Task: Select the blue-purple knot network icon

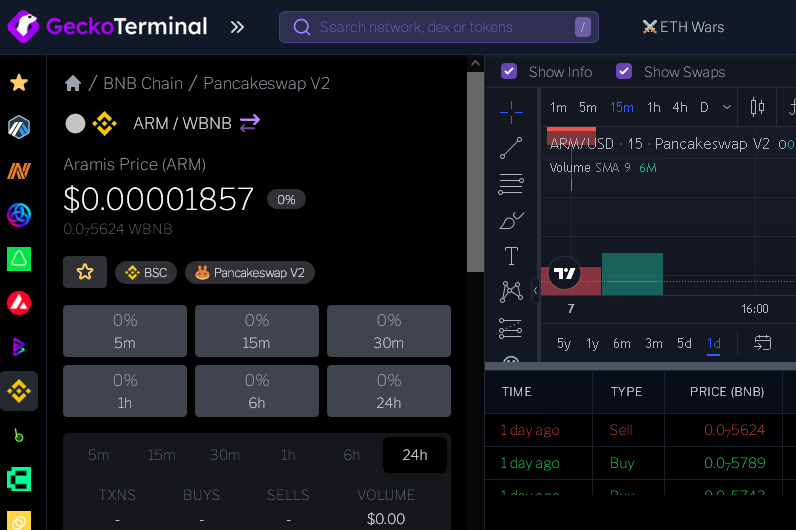Action: [19, 215]
